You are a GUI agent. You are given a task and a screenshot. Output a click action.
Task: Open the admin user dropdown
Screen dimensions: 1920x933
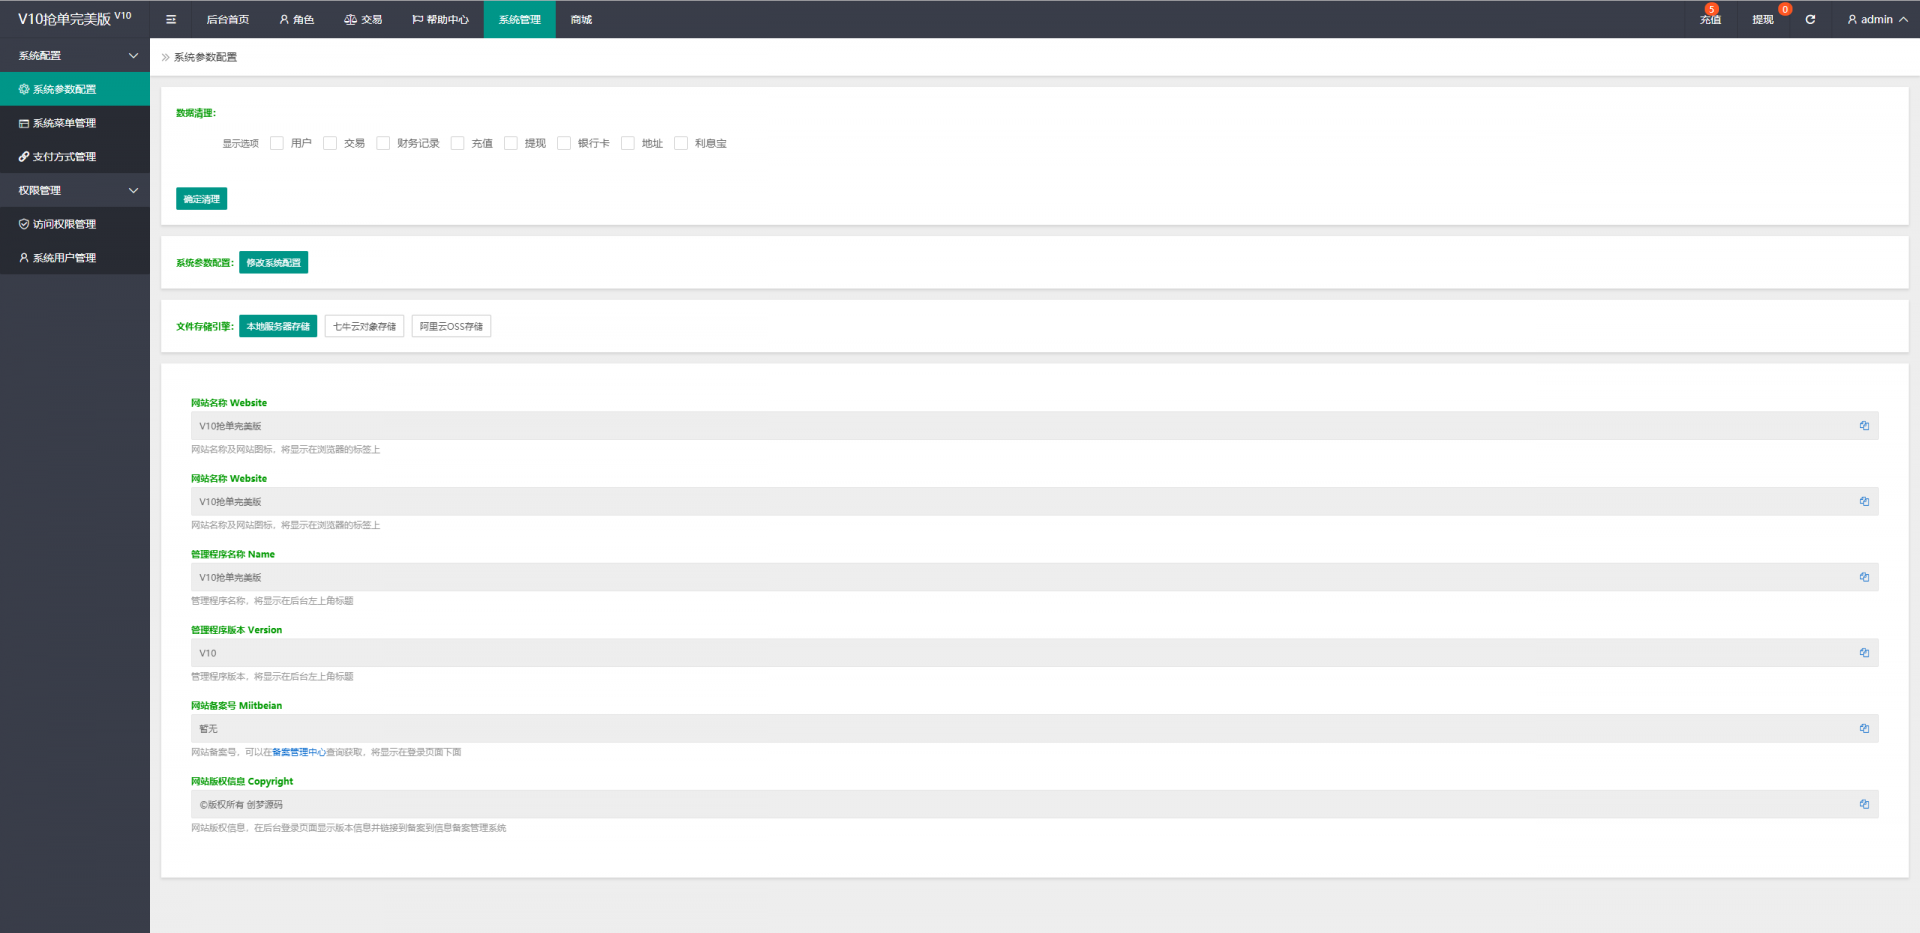(x=1877, y=19)
